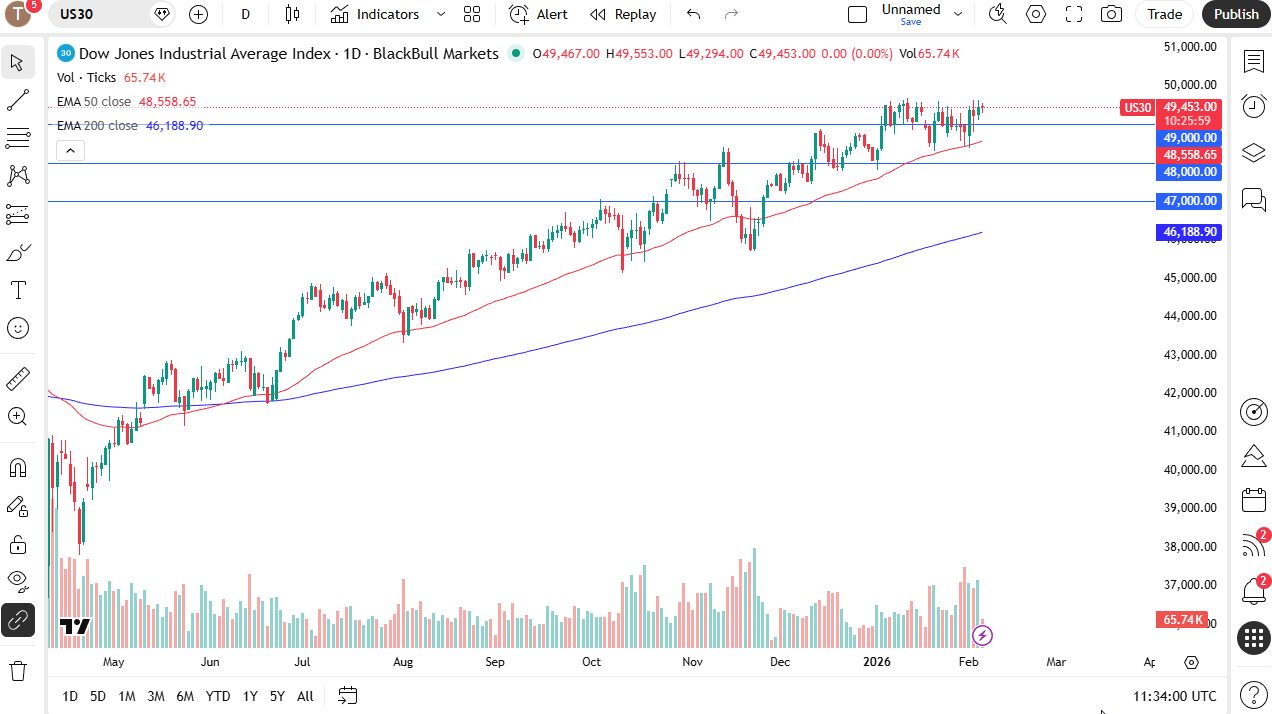Switch to the 1M date range
The width and height of the screenshot is (1272, 714).
[x=126, y=696]
